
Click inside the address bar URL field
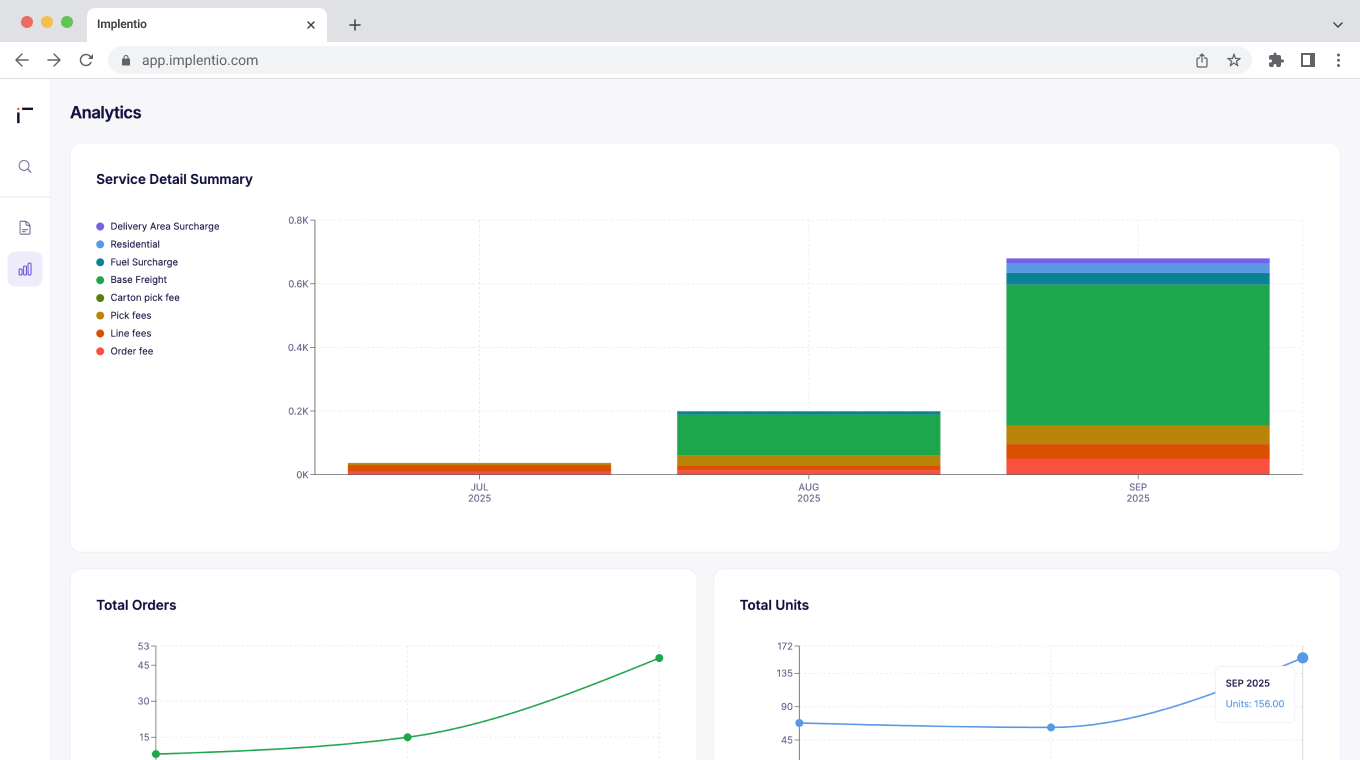click(400, 60)
